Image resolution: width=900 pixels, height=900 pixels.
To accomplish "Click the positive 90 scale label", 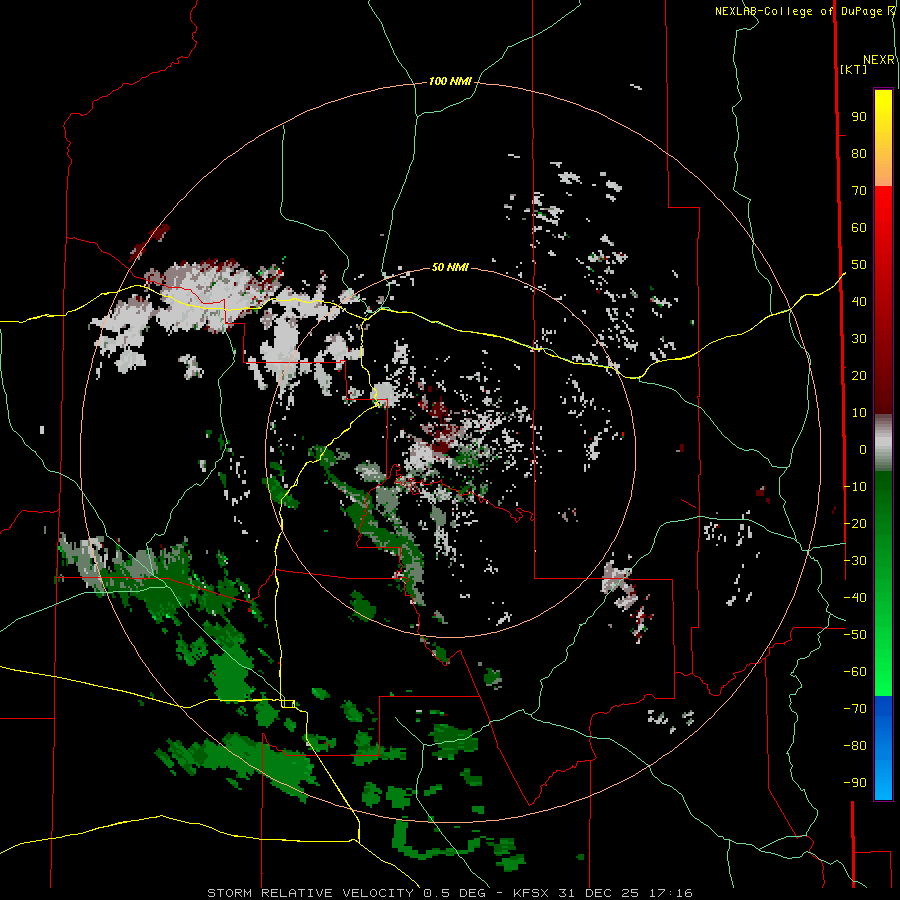I will click(859, 117).
